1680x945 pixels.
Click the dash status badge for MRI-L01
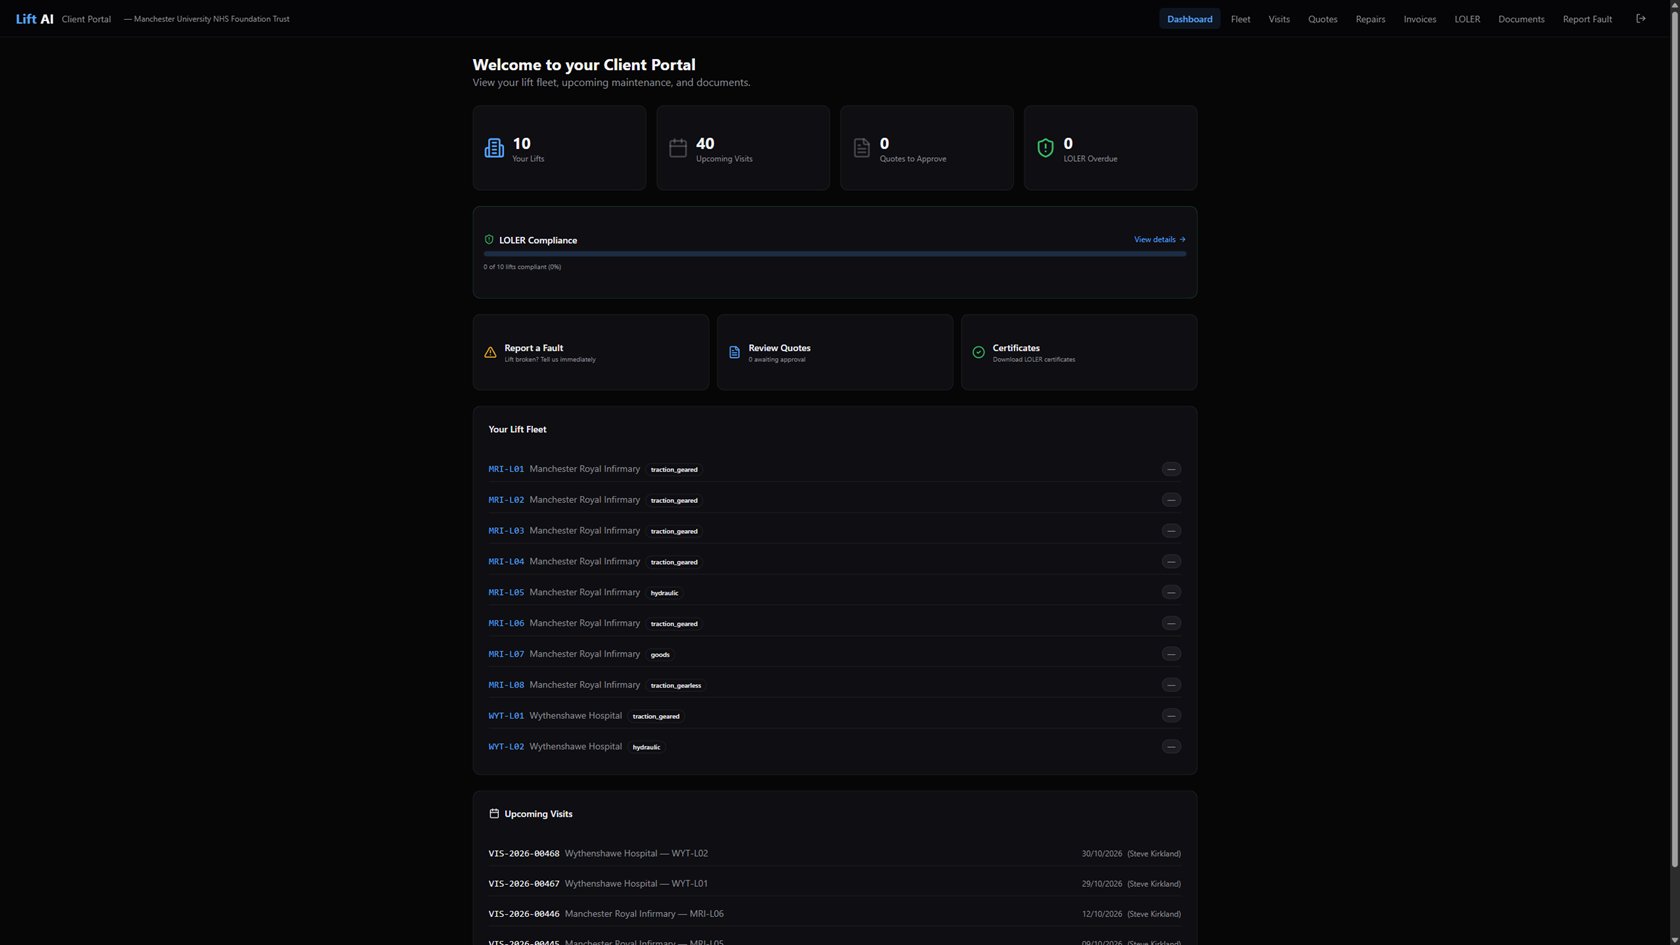coord(1171,469)
